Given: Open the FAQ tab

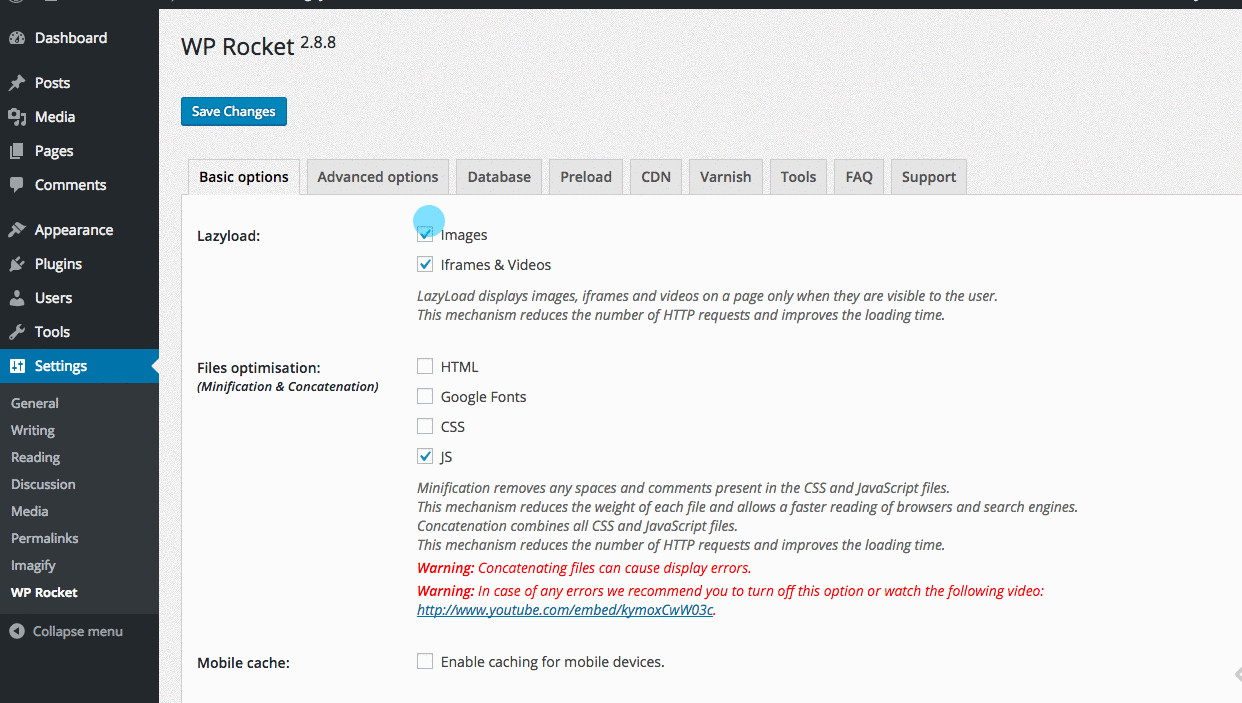Looking at the screenshot, I should [x=859, y=177].
